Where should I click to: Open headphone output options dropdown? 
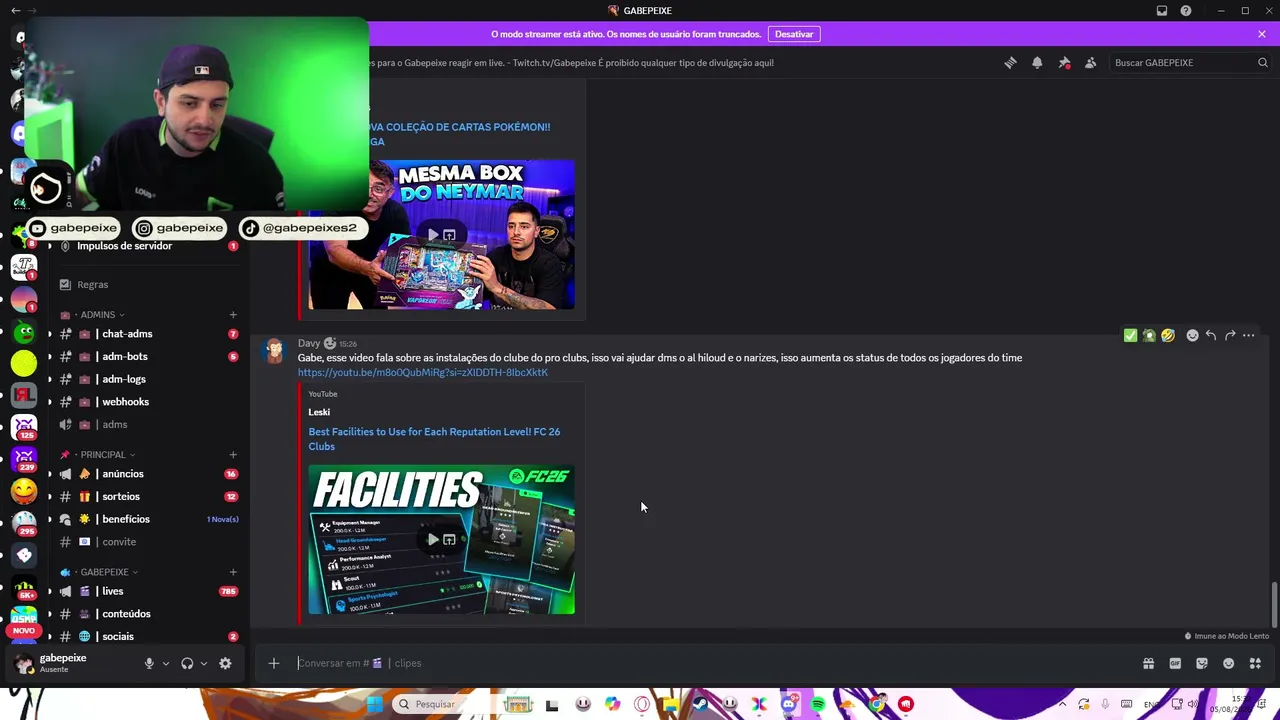(204, 663)
